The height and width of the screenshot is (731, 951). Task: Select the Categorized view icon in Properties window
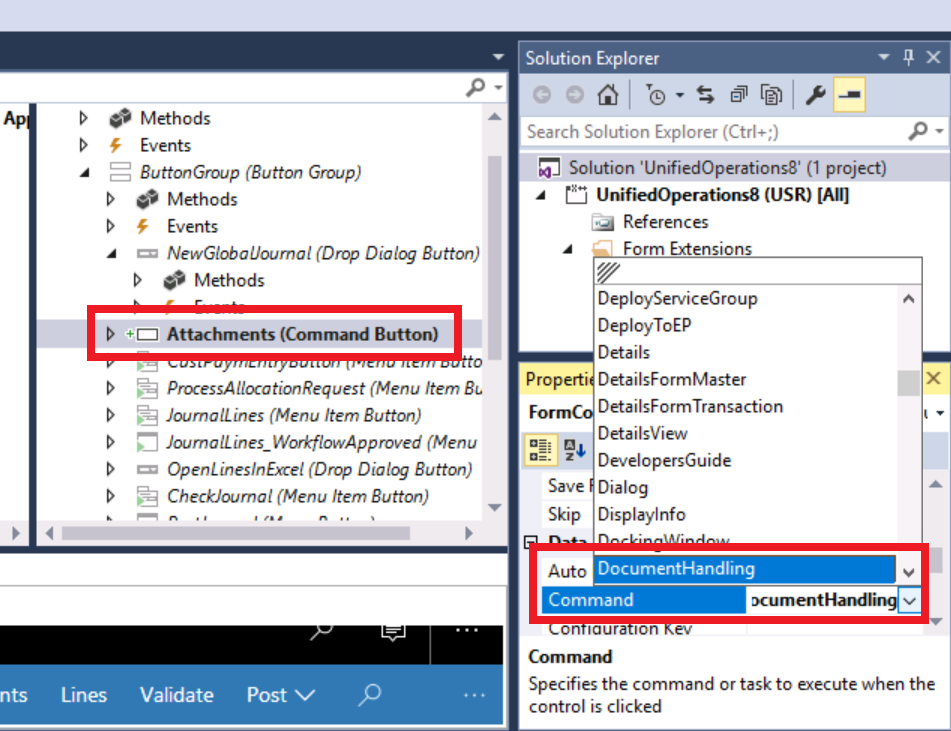tap(540, 449)
